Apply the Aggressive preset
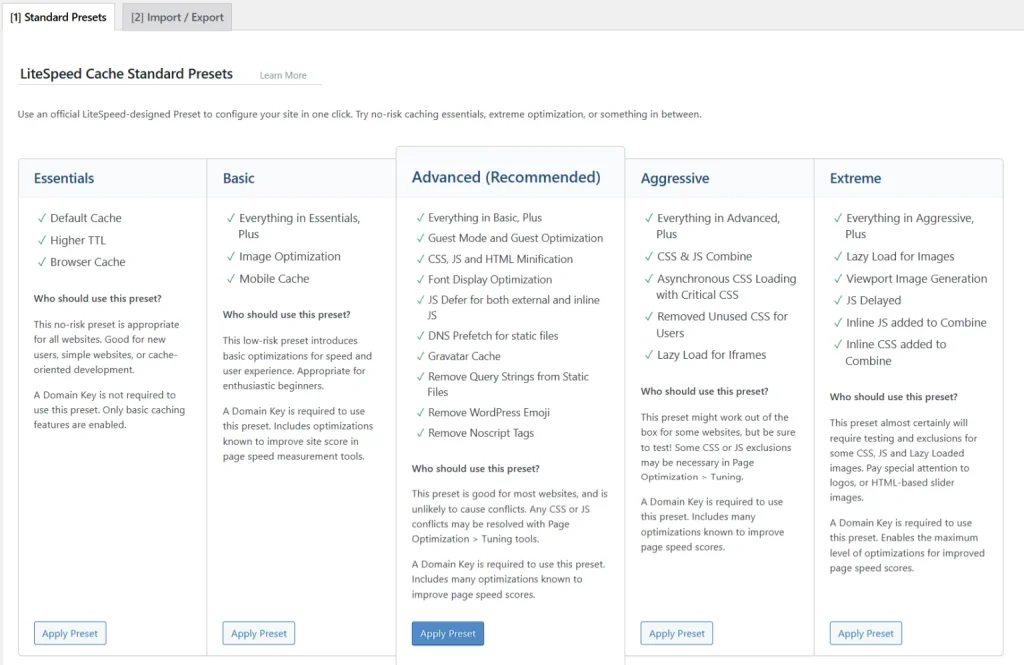This screenshot has height=665, width=1024. click(677, 633)
